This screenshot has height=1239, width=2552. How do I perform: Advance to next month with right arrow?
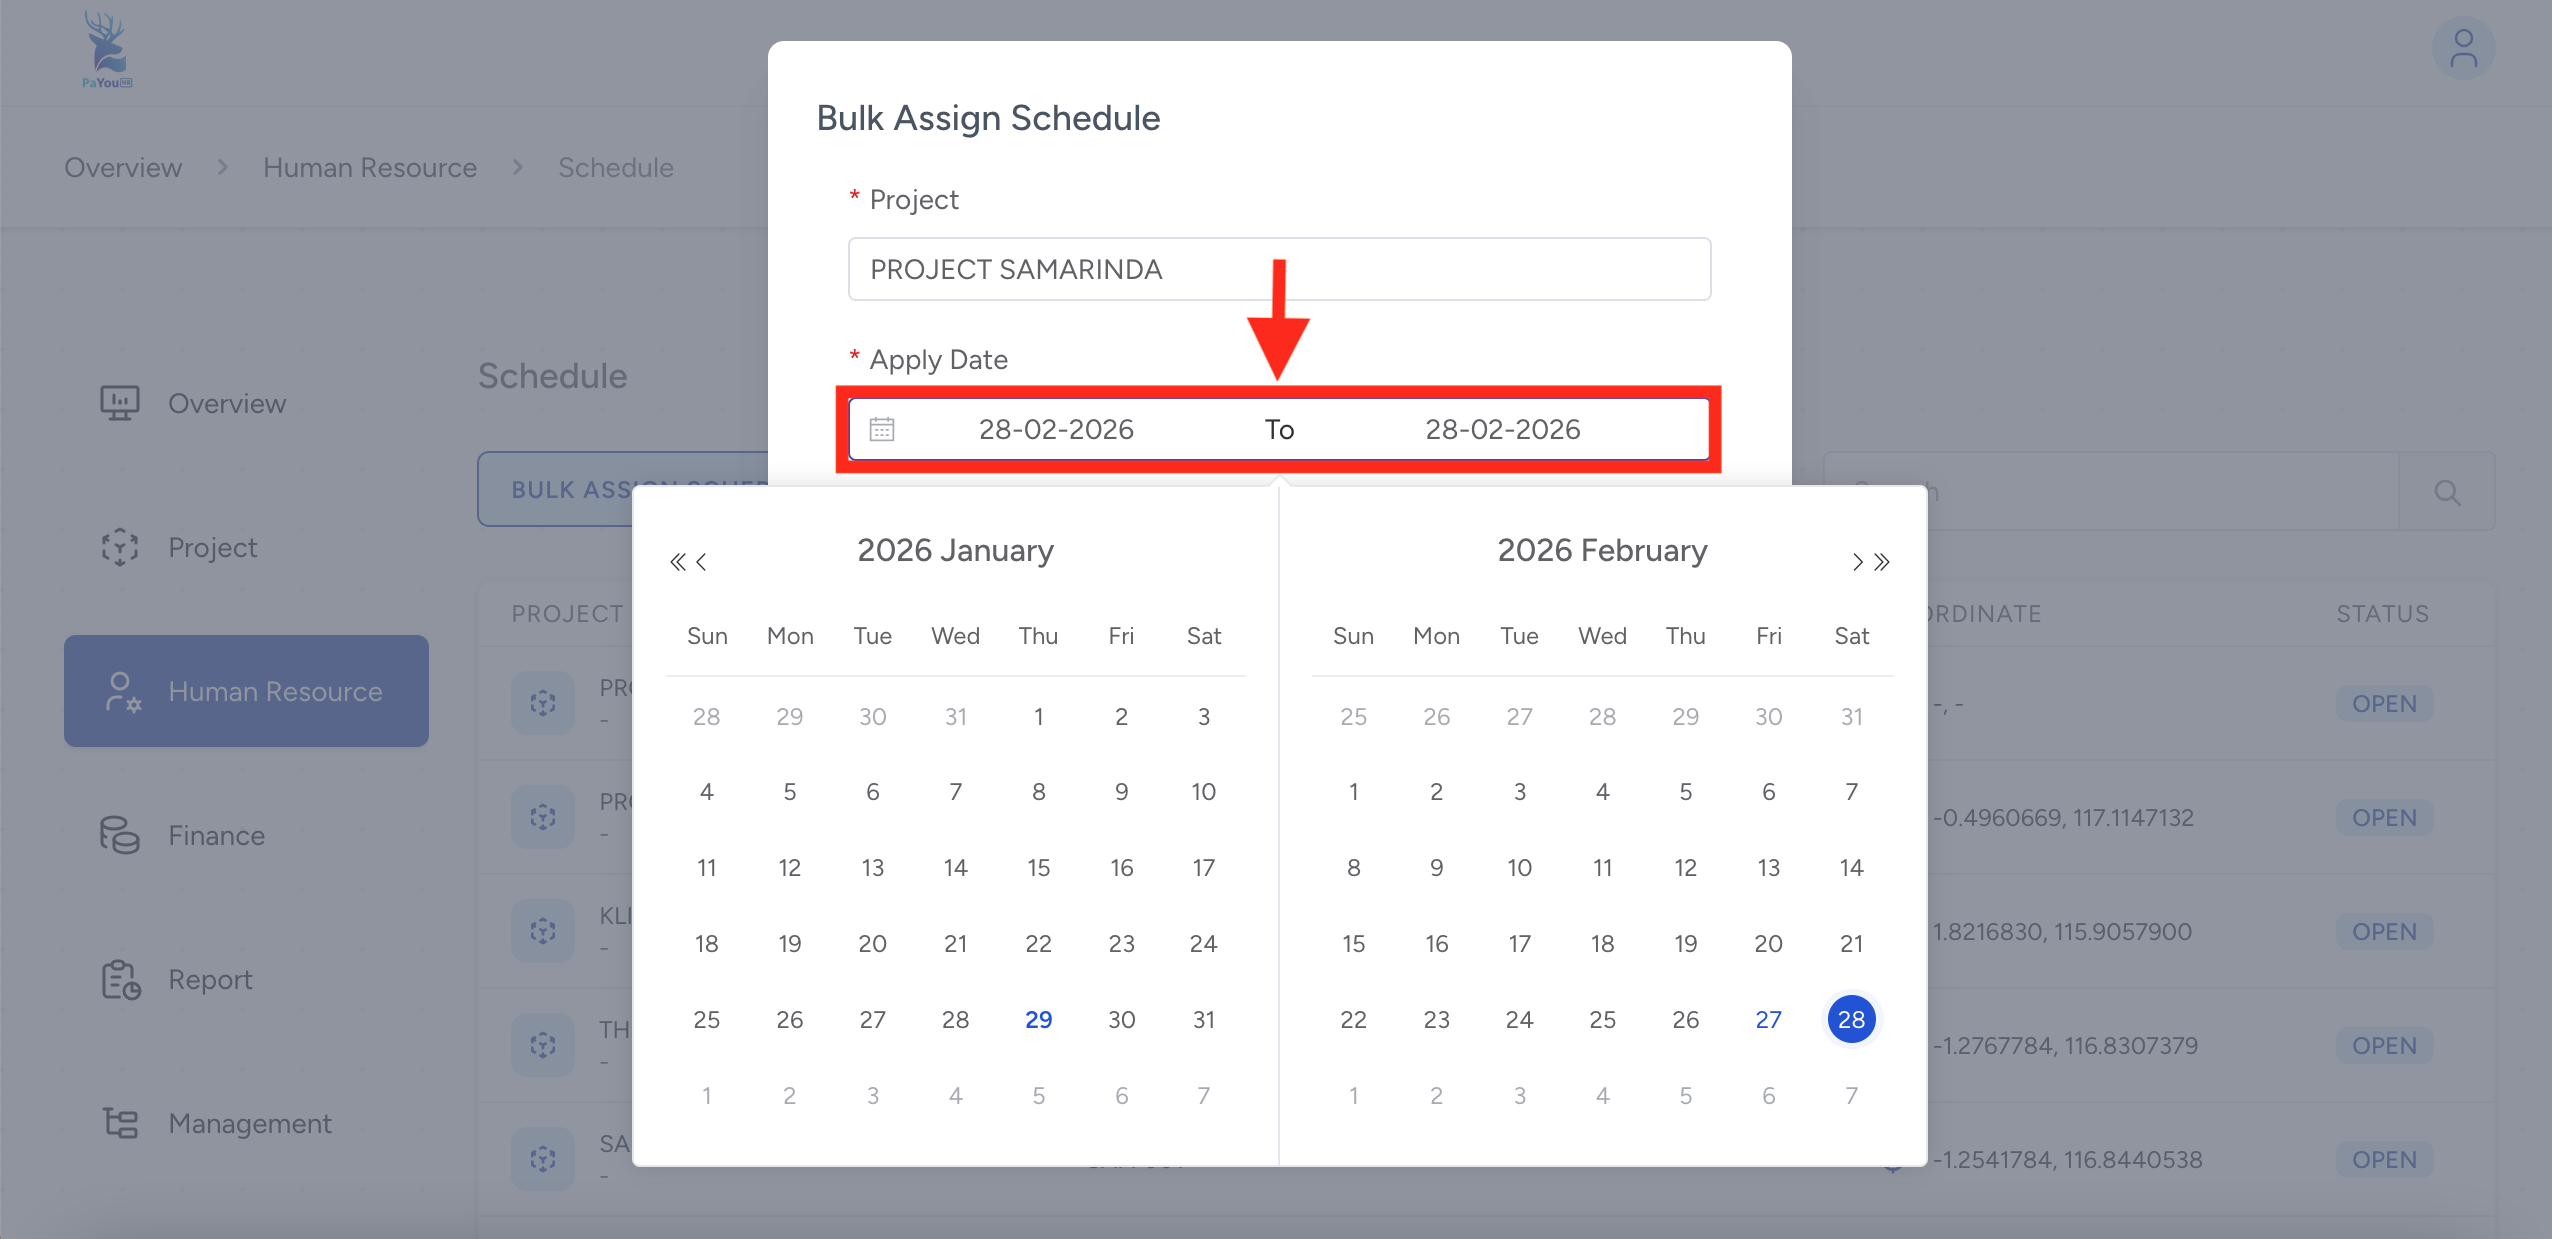click(1857, 562)
